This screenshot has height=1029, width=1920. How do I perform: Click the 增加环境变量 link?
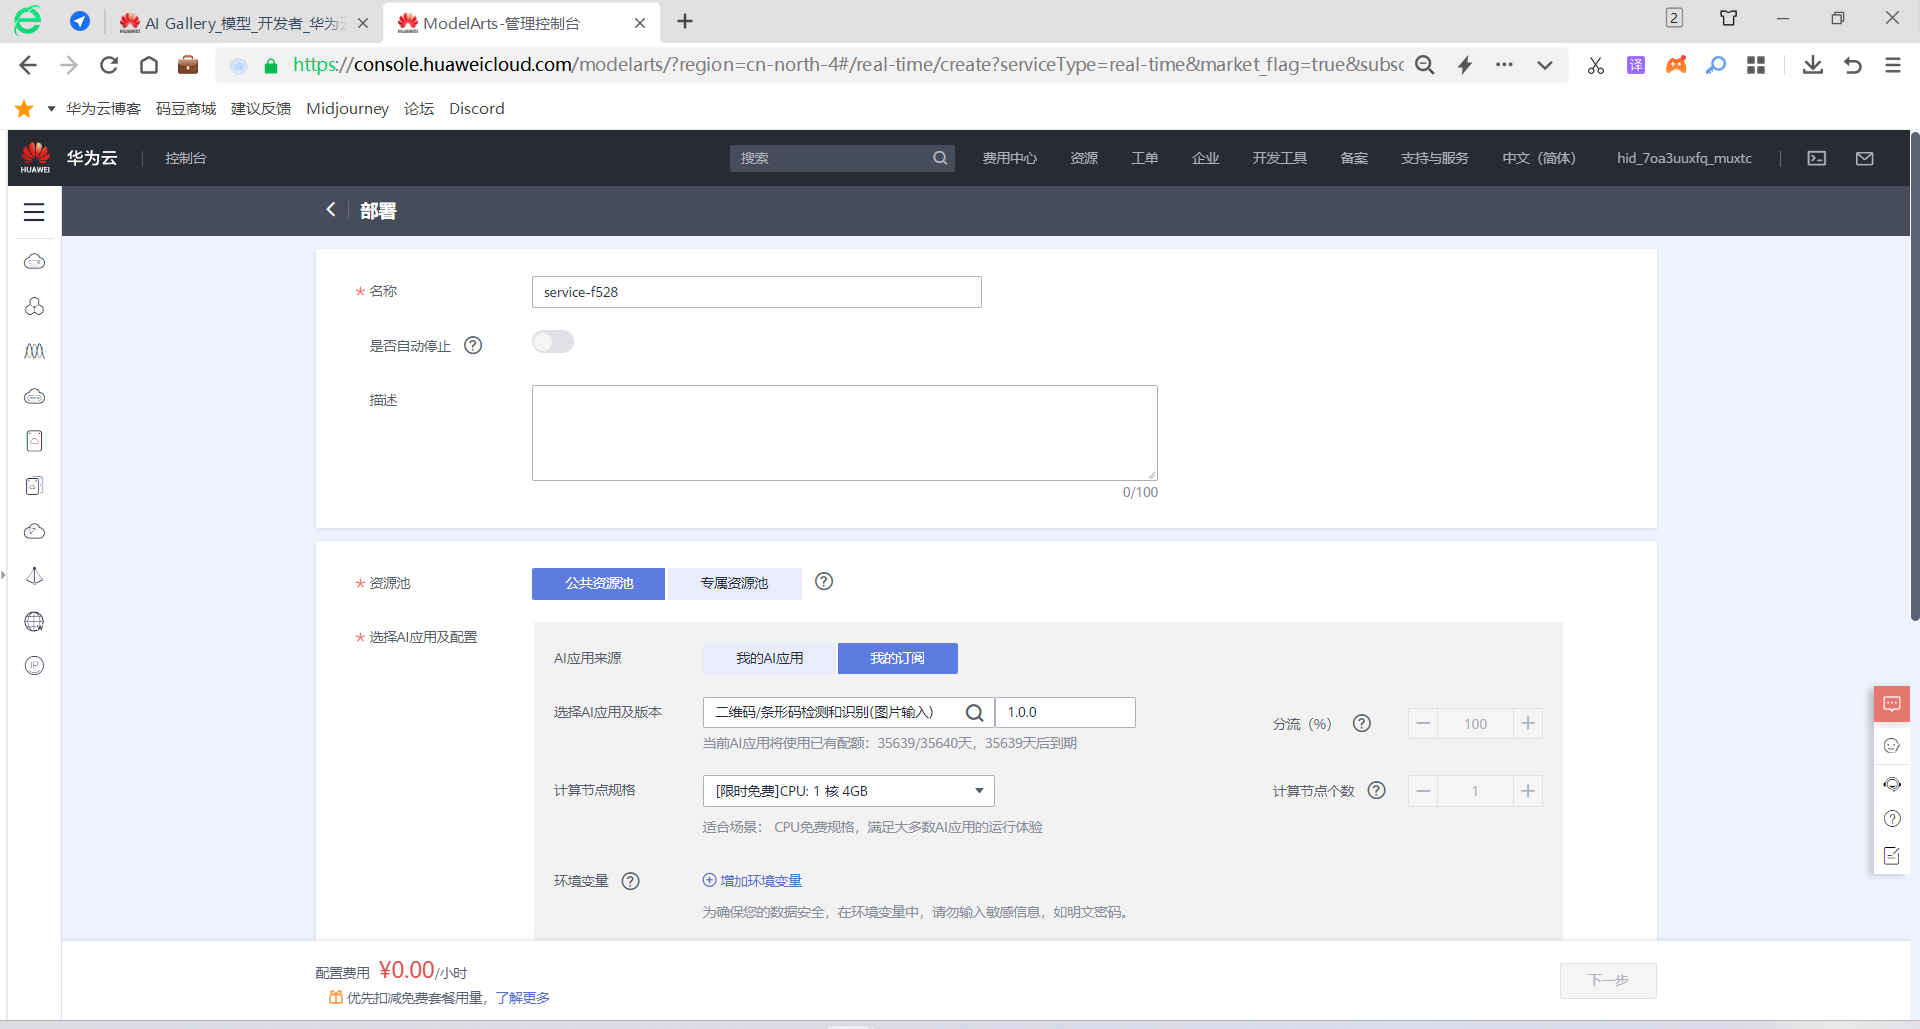tap(752, 881)
